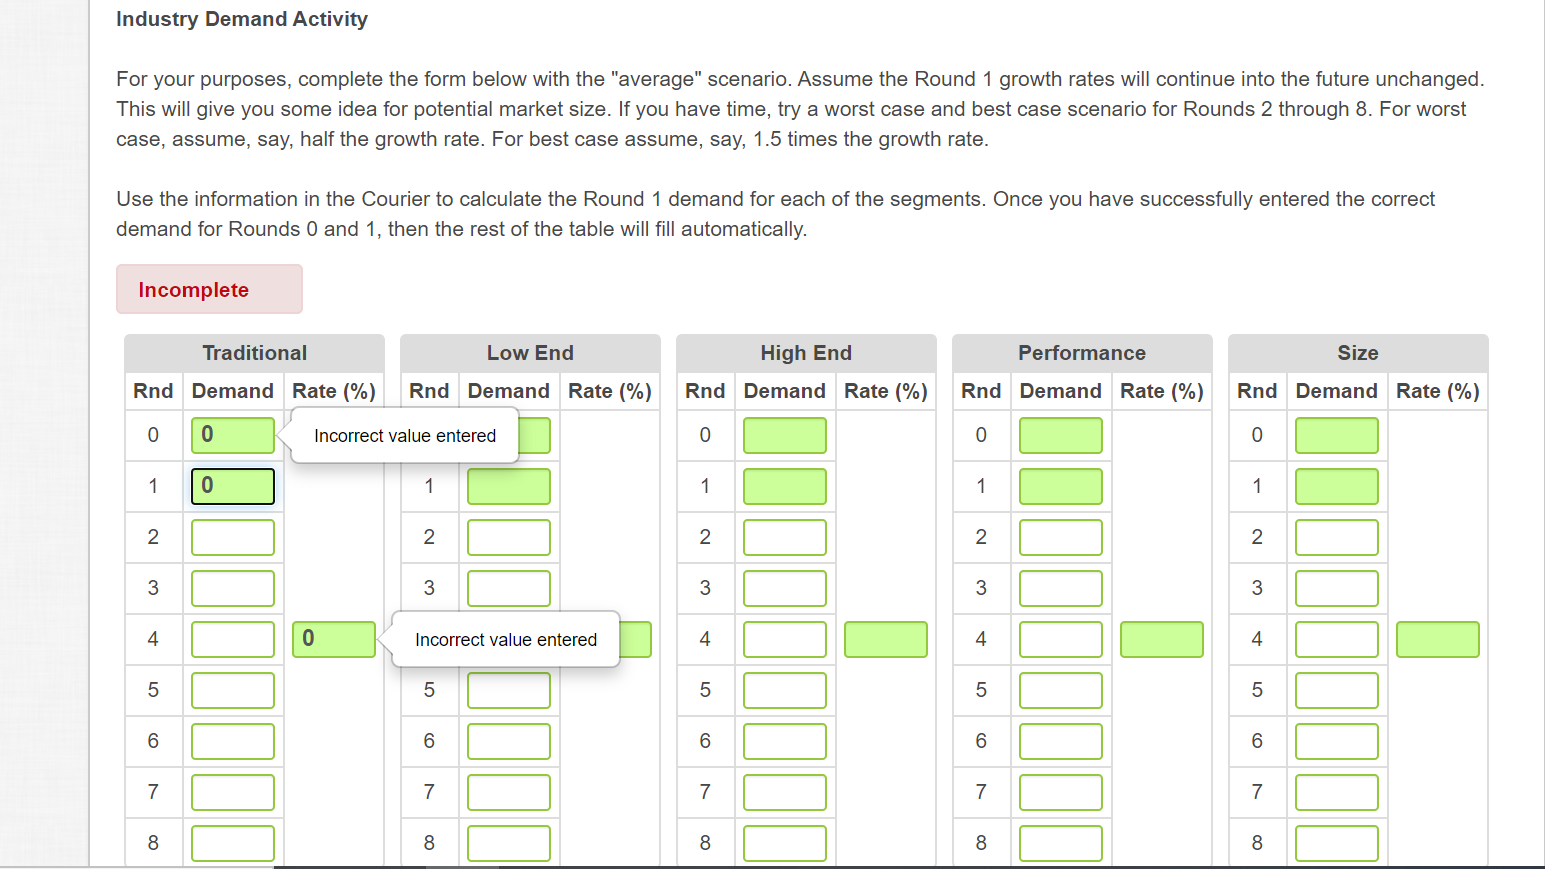This screenshot has height=869, width=1545.
Task: Select the Low End table header
Action: 530,352
